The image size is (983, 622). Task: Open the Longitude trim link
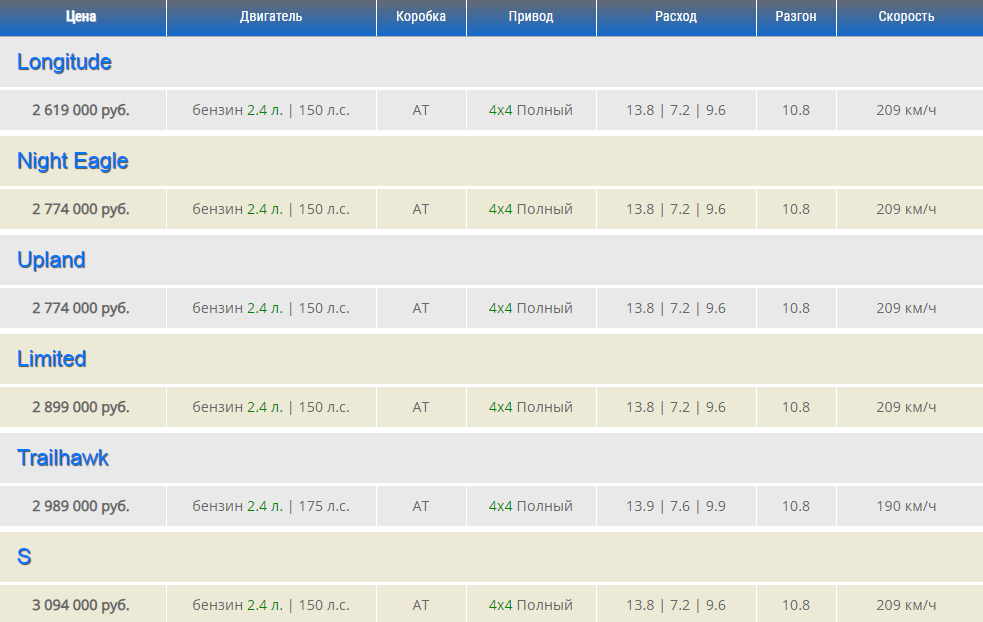click(x=64, y=62)
